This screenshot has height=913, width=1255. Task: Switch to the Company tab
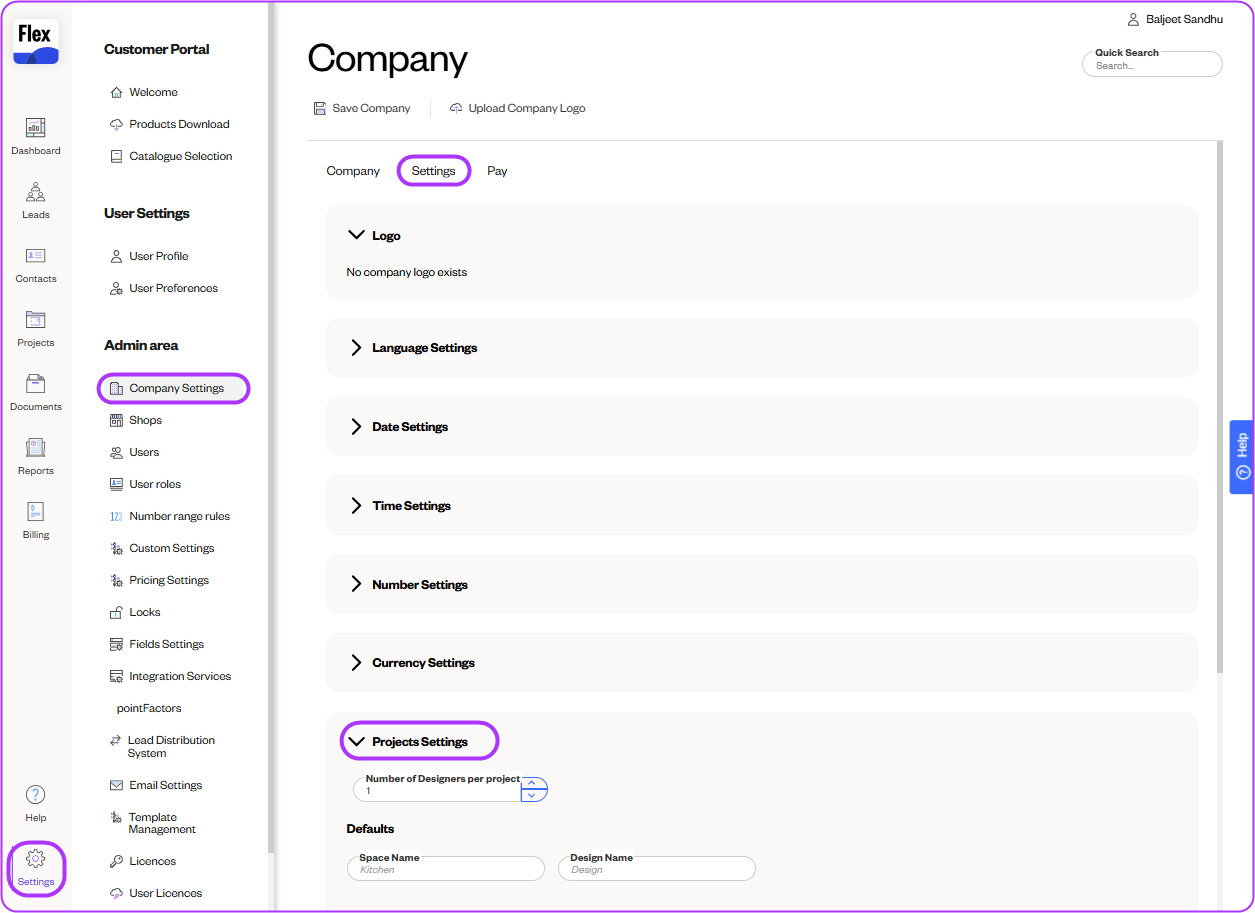click(353, 171)
